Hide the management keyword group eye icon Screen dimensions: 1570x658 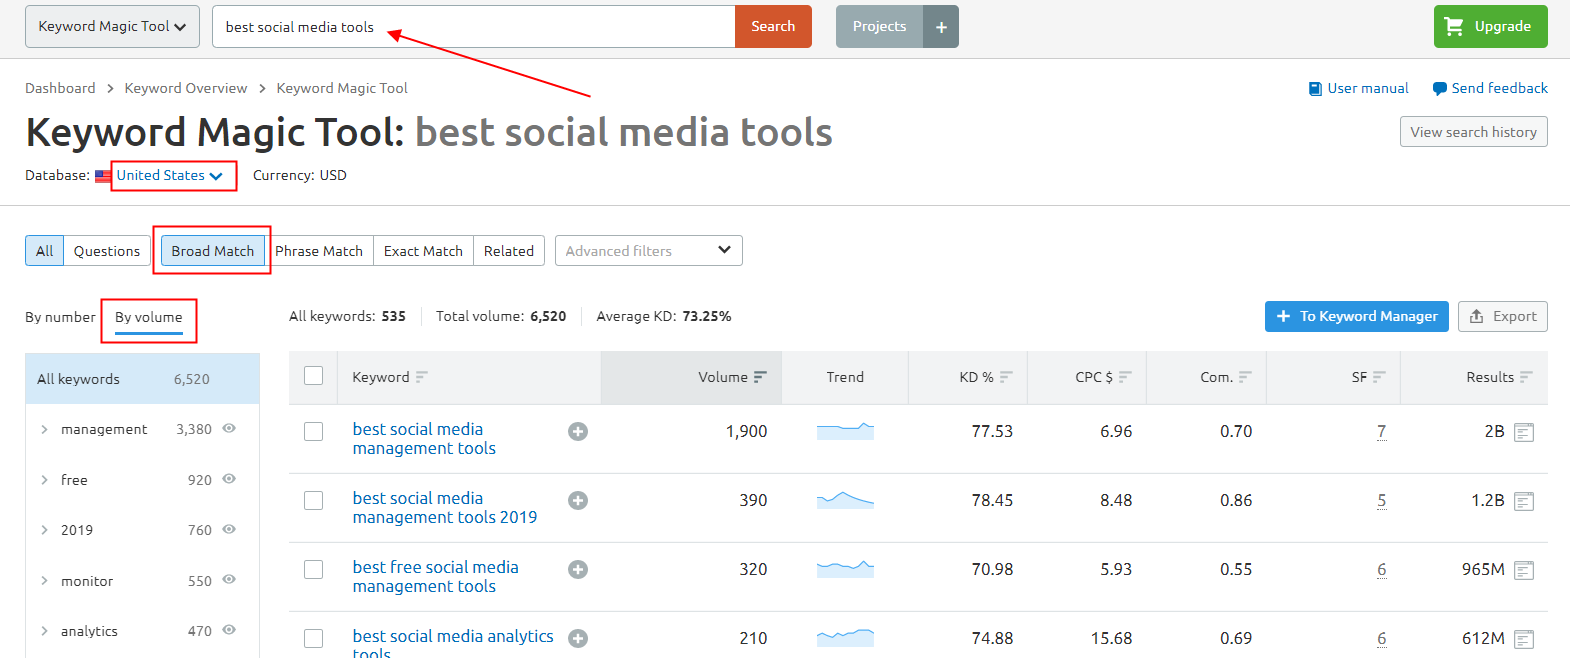pos(229,428)
